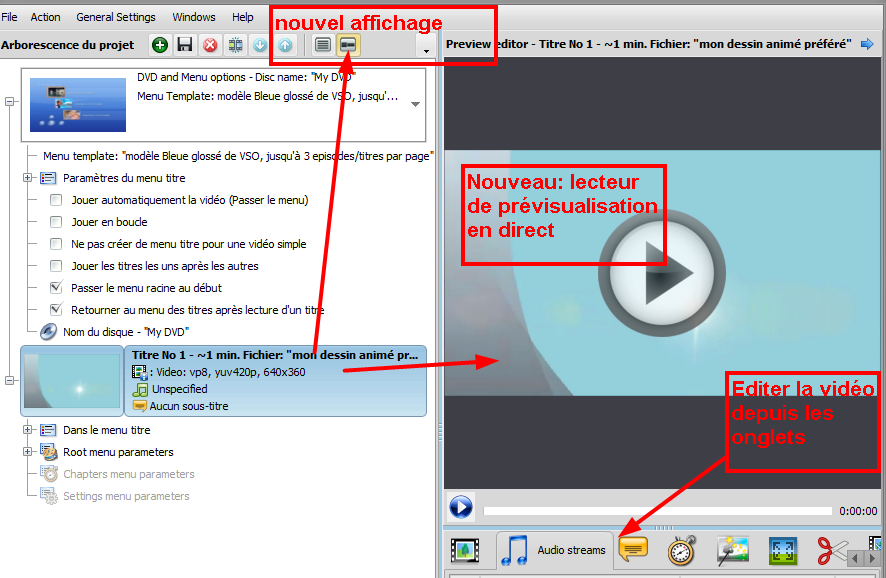
Task: Open the video filmstrip tab
Action: [465, 550]
